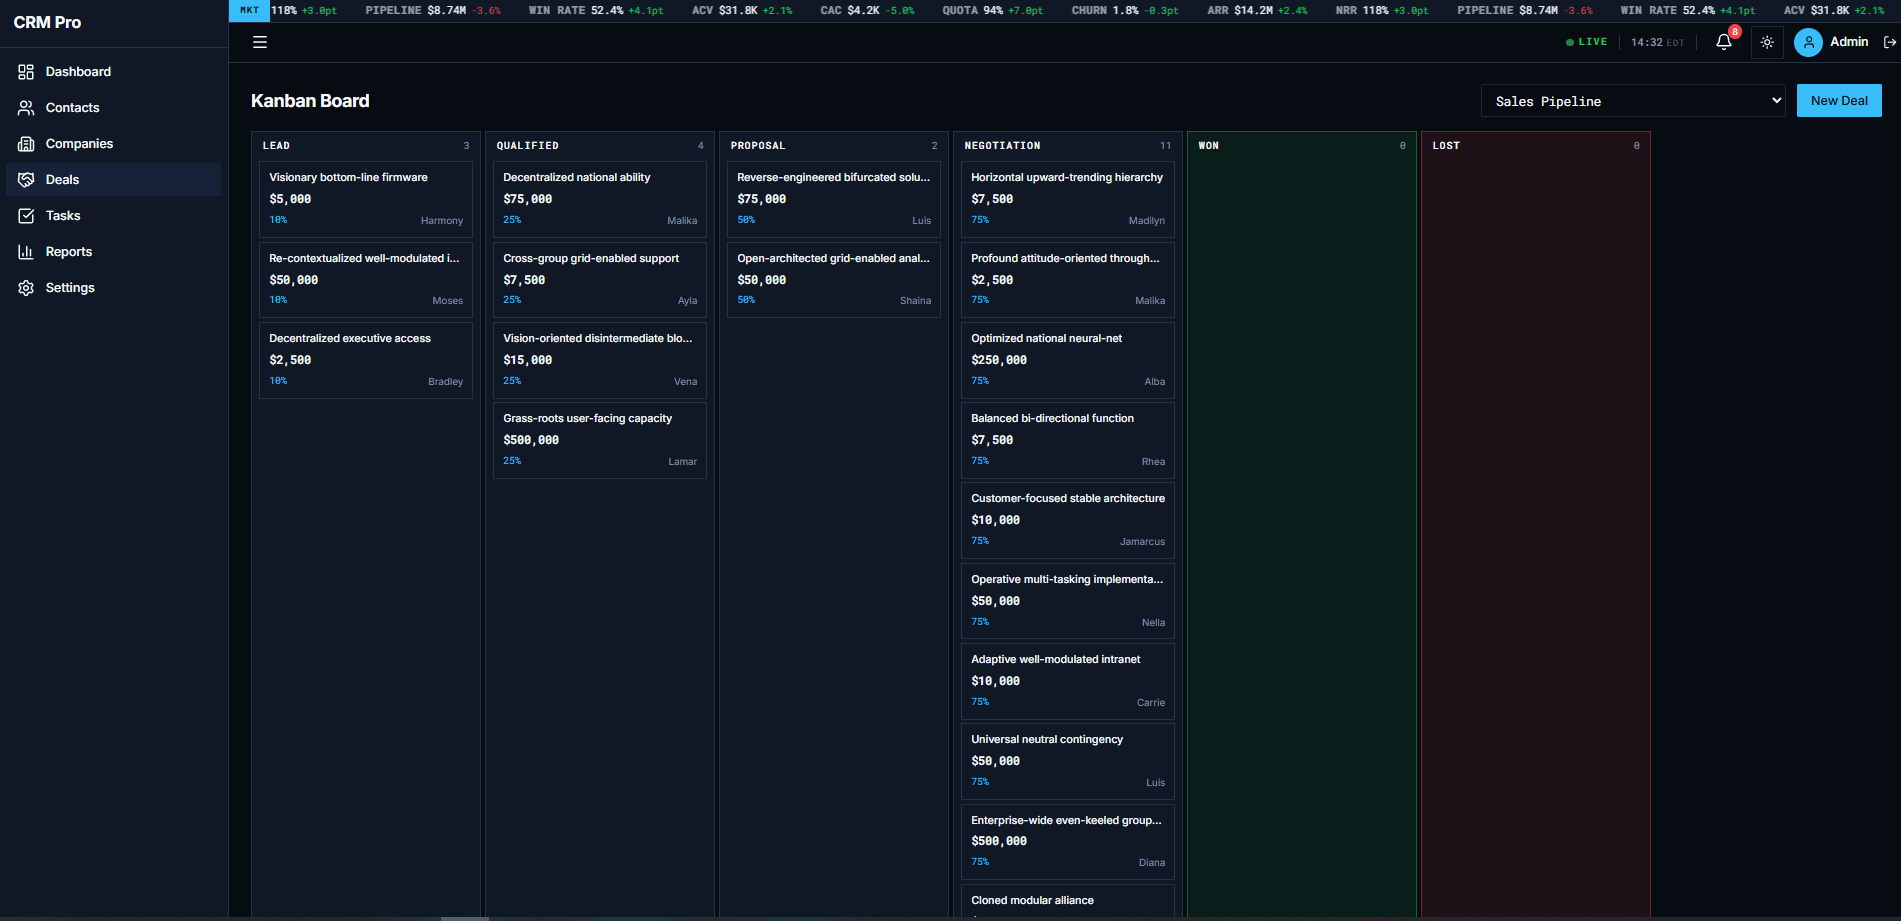1901x921 pixels.
Task: Click the PROPOSAL column header
Action: tap(834, 146)
